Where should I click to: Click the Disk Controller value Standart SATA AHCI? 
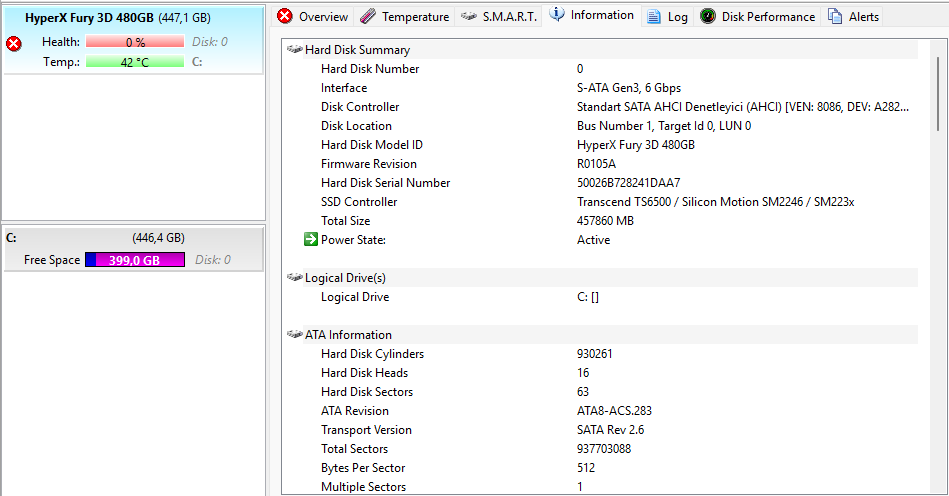click(x=743, y=107)
